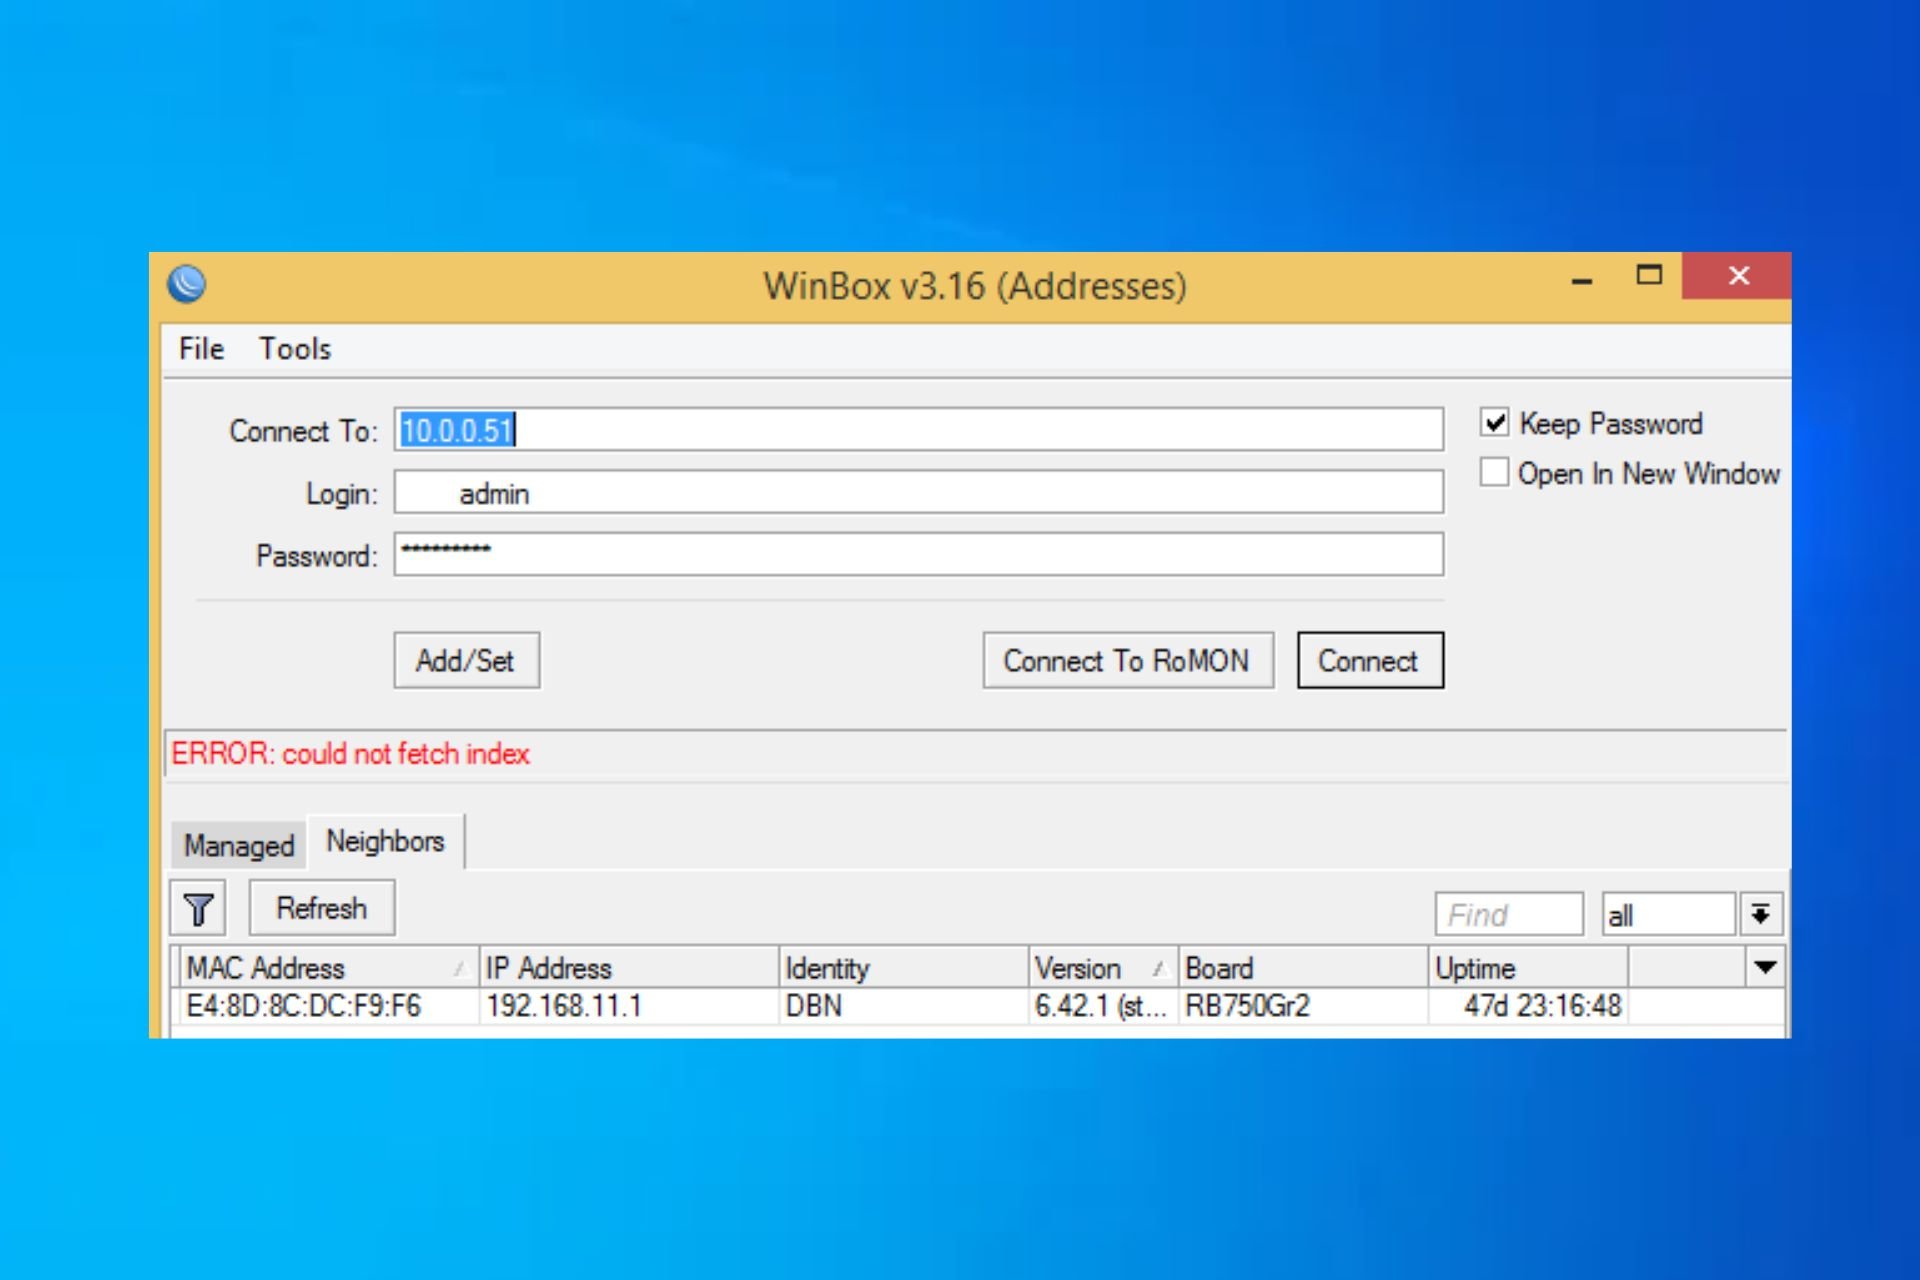Viewport: 1920px width, 1280px height.
Task: Disable the Keep Password checkbox
Action: pyautogui.click(x=1494, y=423)
